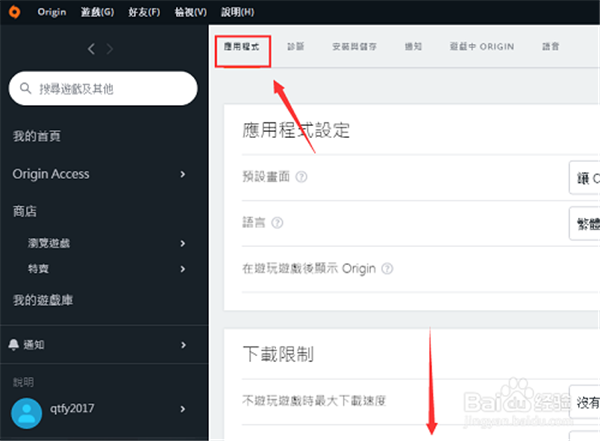Click the Origin logo icon in title bar
600x441 pixels.
point(13,11)
